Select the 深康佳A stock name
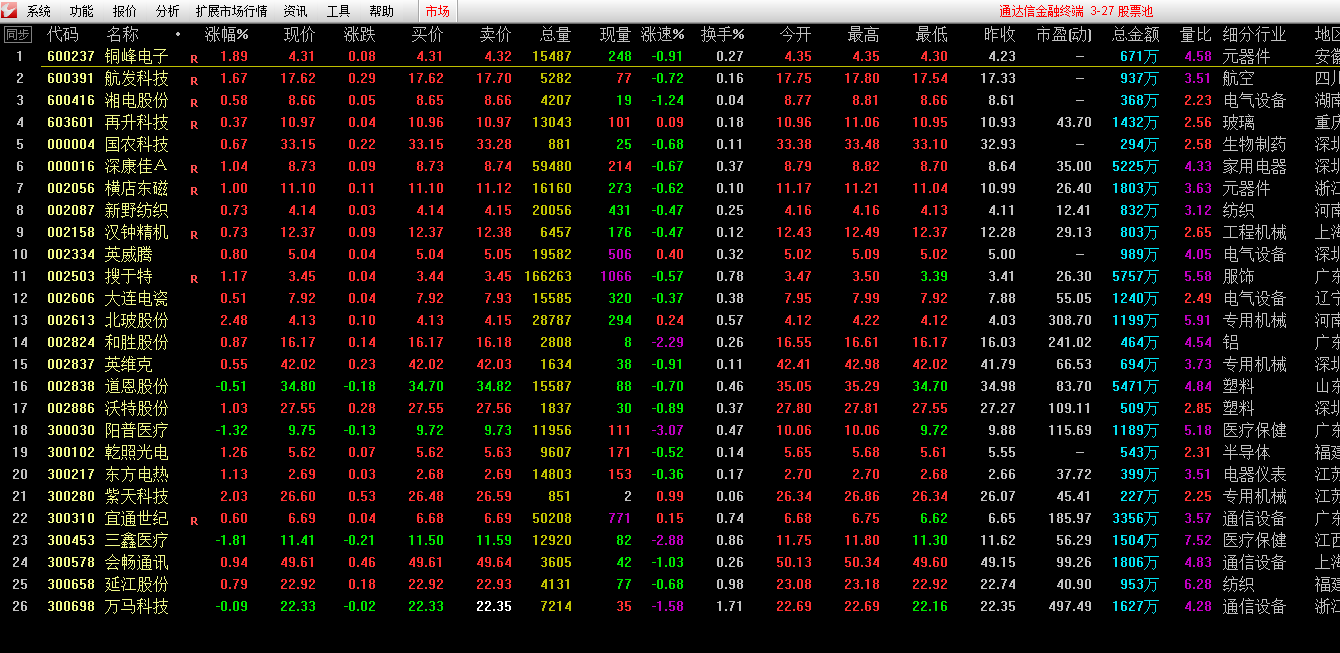Viewport: 1340px width, 653px height. [137, 166]
